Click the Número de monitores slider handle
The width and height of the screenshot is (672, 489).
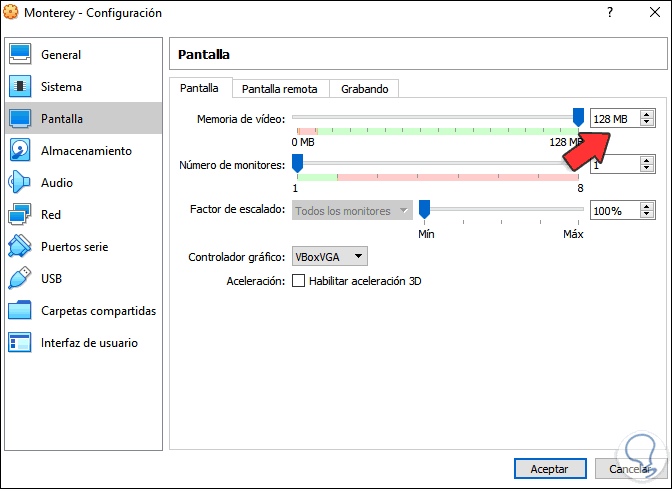click(x=297, y=163)
